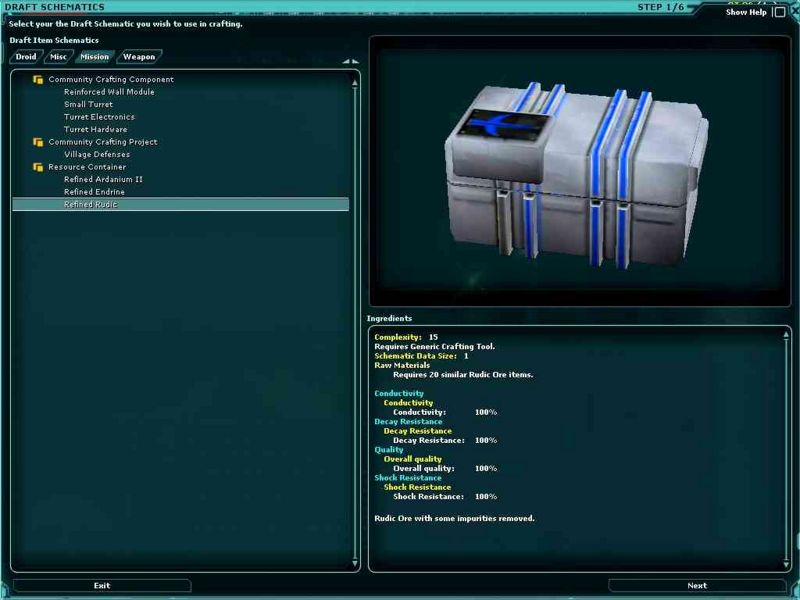Viewport: 800px width, 600px height.
Task: Select the Weapon schematics tab
Action: [x=139, y=57]
